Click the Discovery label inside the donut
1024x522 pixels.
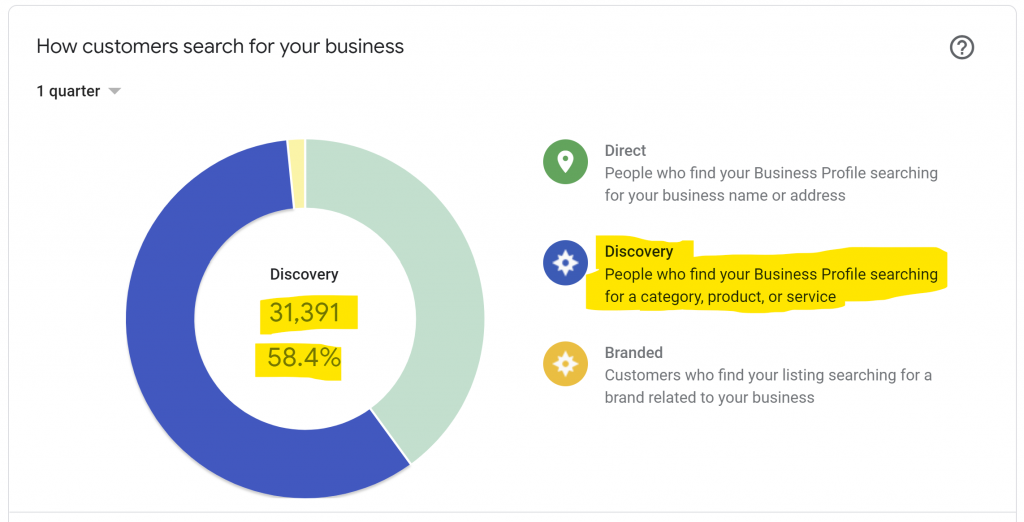(304, 274)
